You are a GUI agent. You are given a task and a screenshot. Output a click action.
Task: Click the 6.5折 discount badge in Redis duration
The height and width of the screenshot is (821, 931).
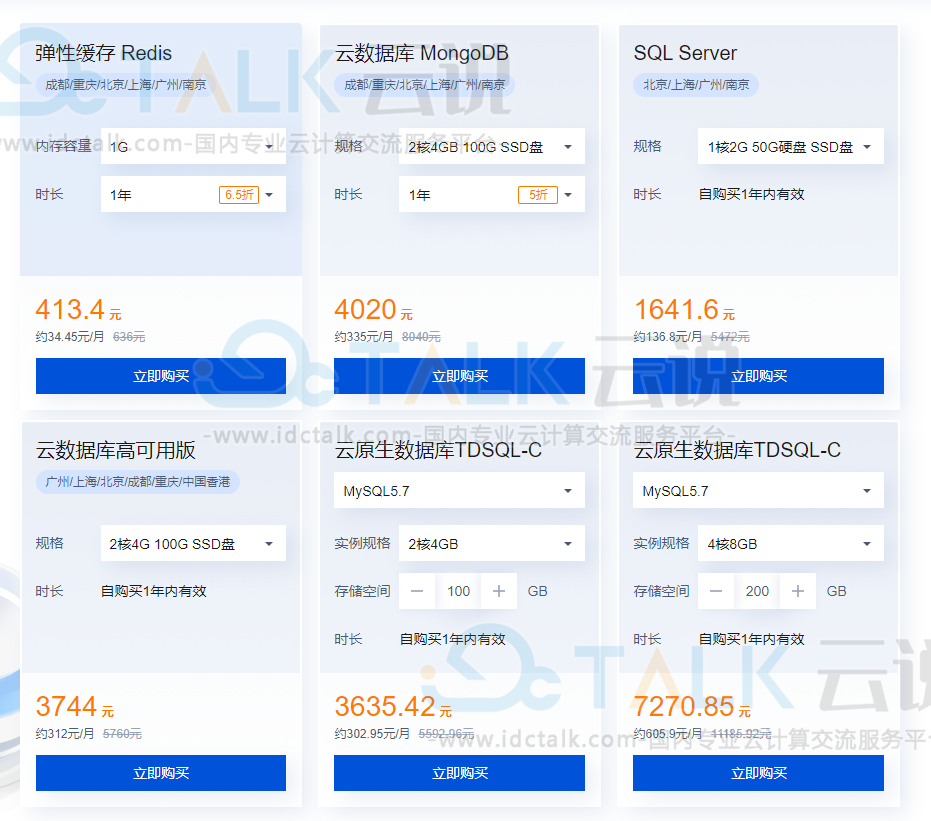click(239, 195)
